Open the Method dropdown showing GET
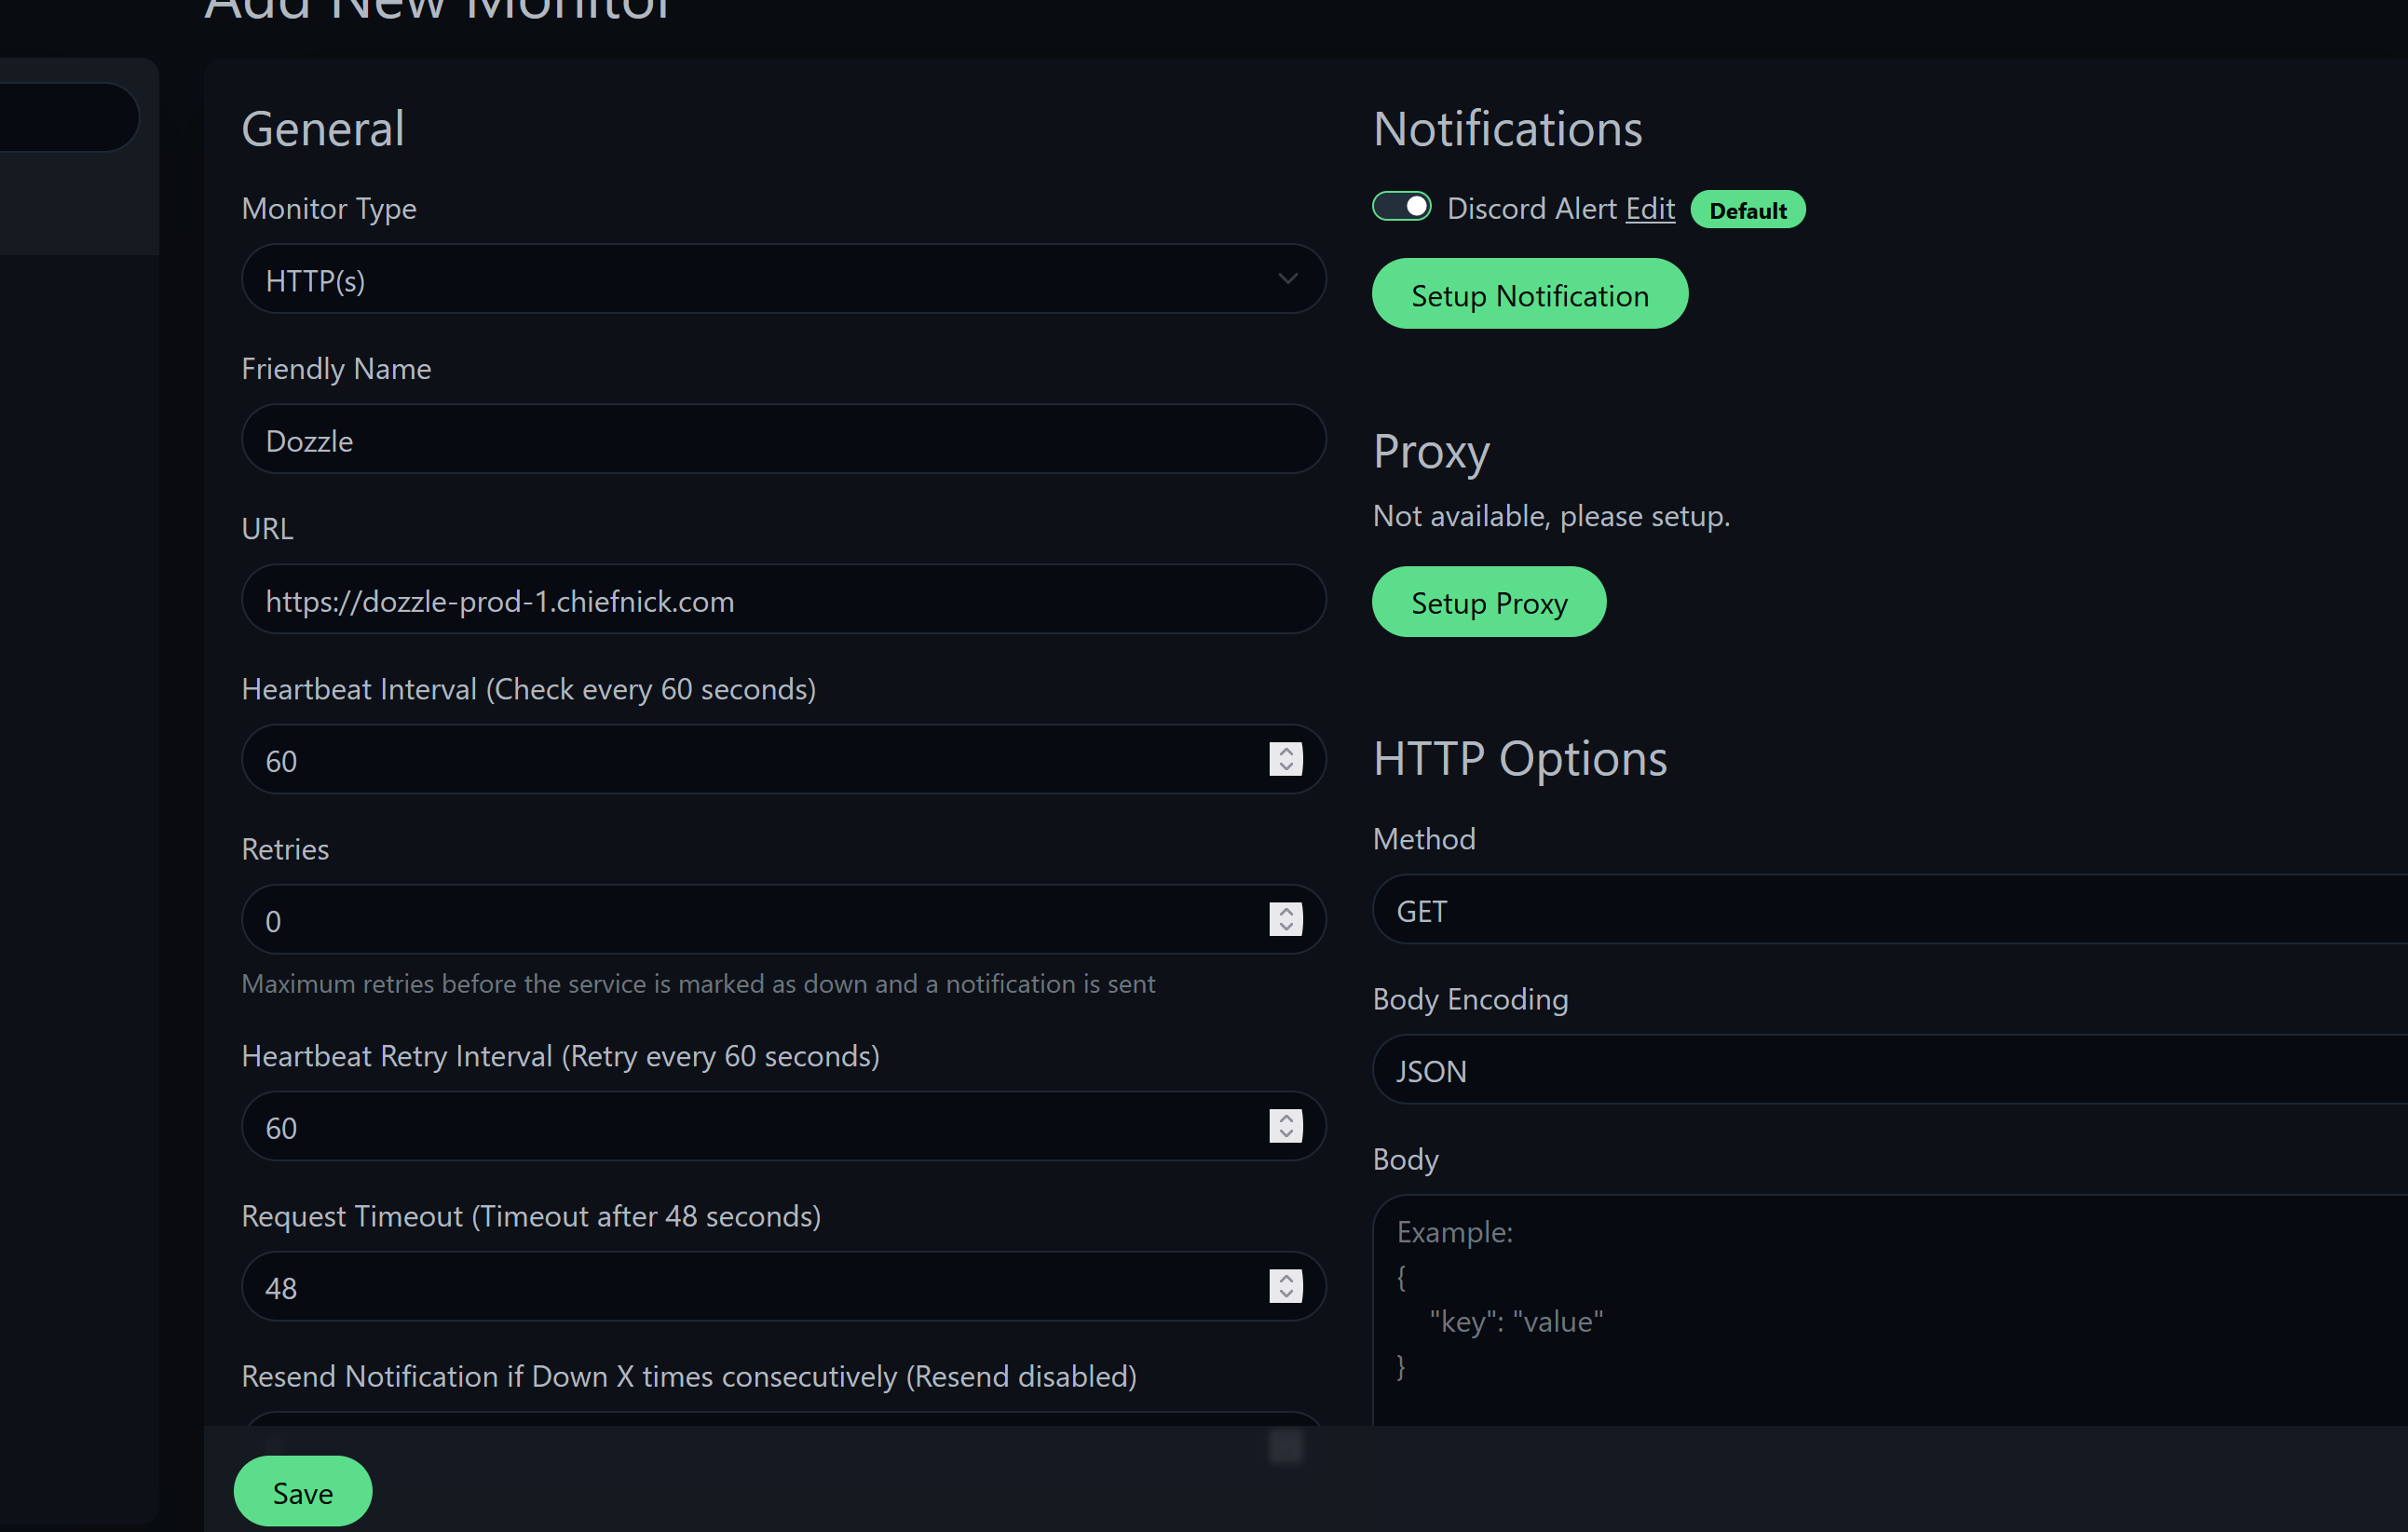Screen dimensions: 2408x1532 [x=1890, y=910]
